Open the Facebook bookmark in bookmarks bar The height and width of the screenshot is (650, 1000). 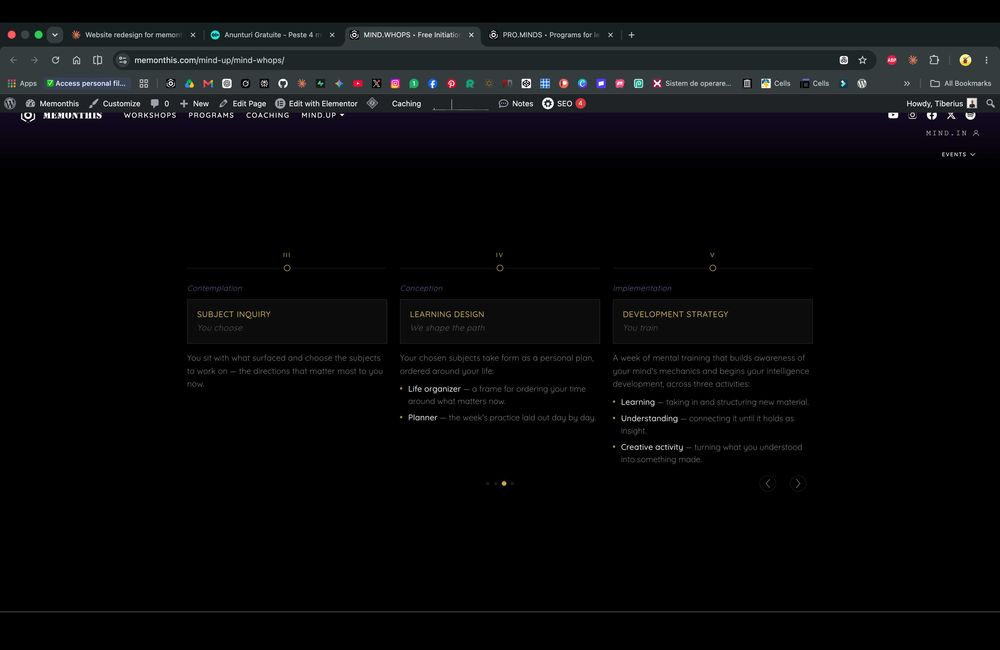432,84
